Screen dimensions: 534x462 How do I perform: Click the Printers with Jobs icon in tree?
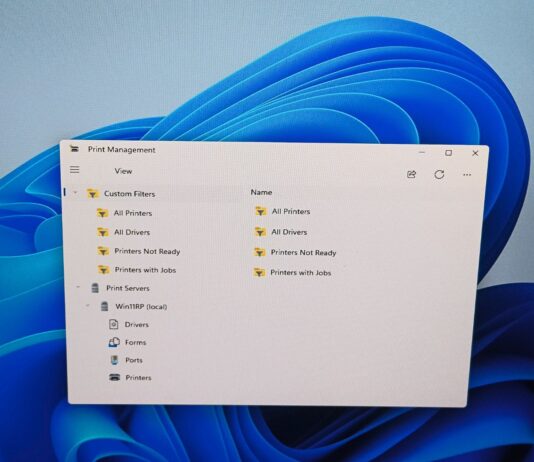[x=103, y=270]
